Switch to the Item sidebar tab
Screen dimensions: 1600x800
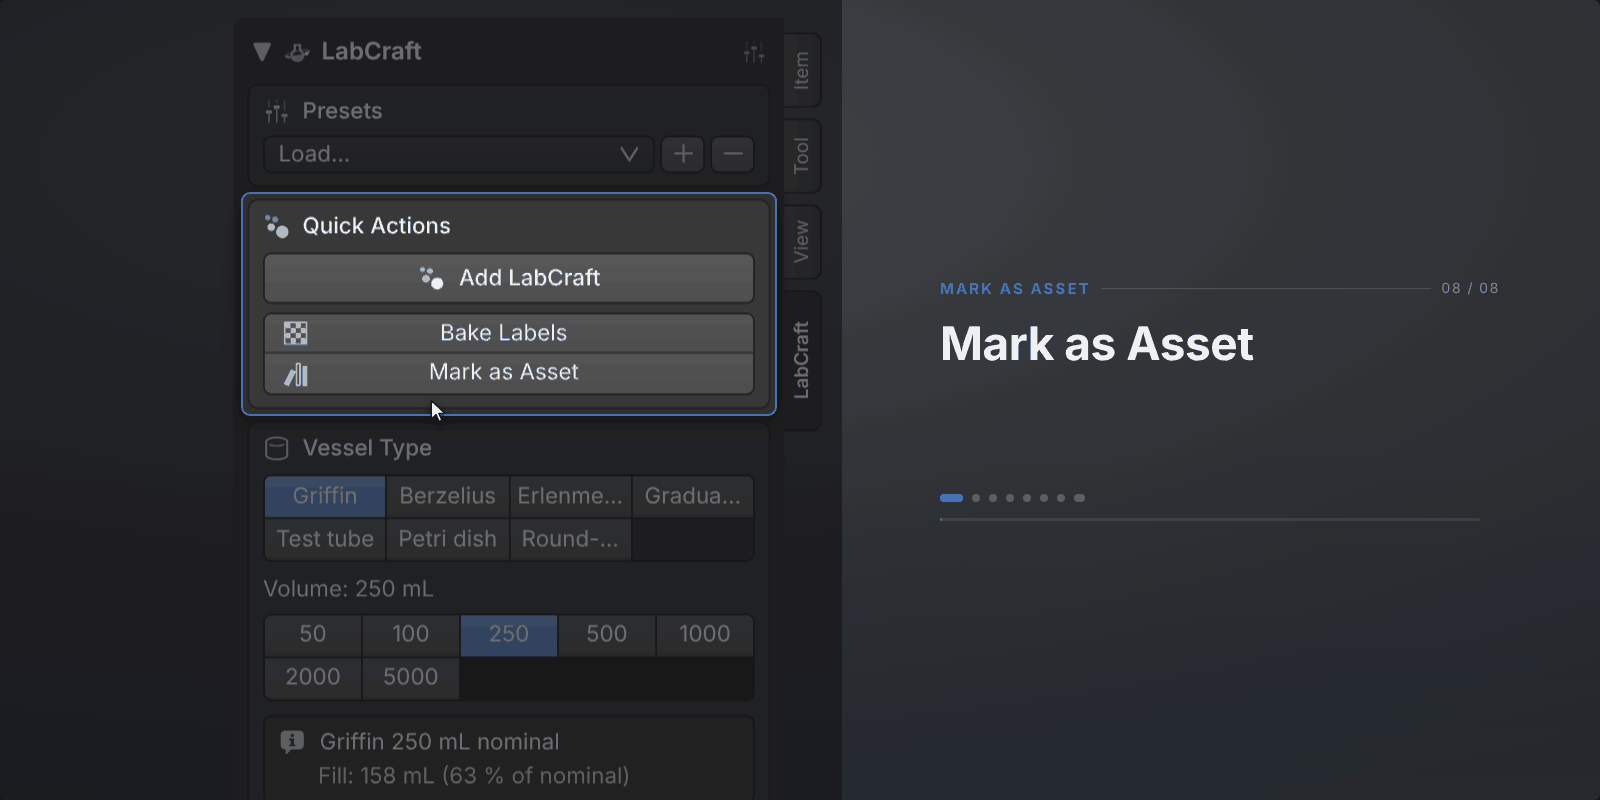[802, 71]
